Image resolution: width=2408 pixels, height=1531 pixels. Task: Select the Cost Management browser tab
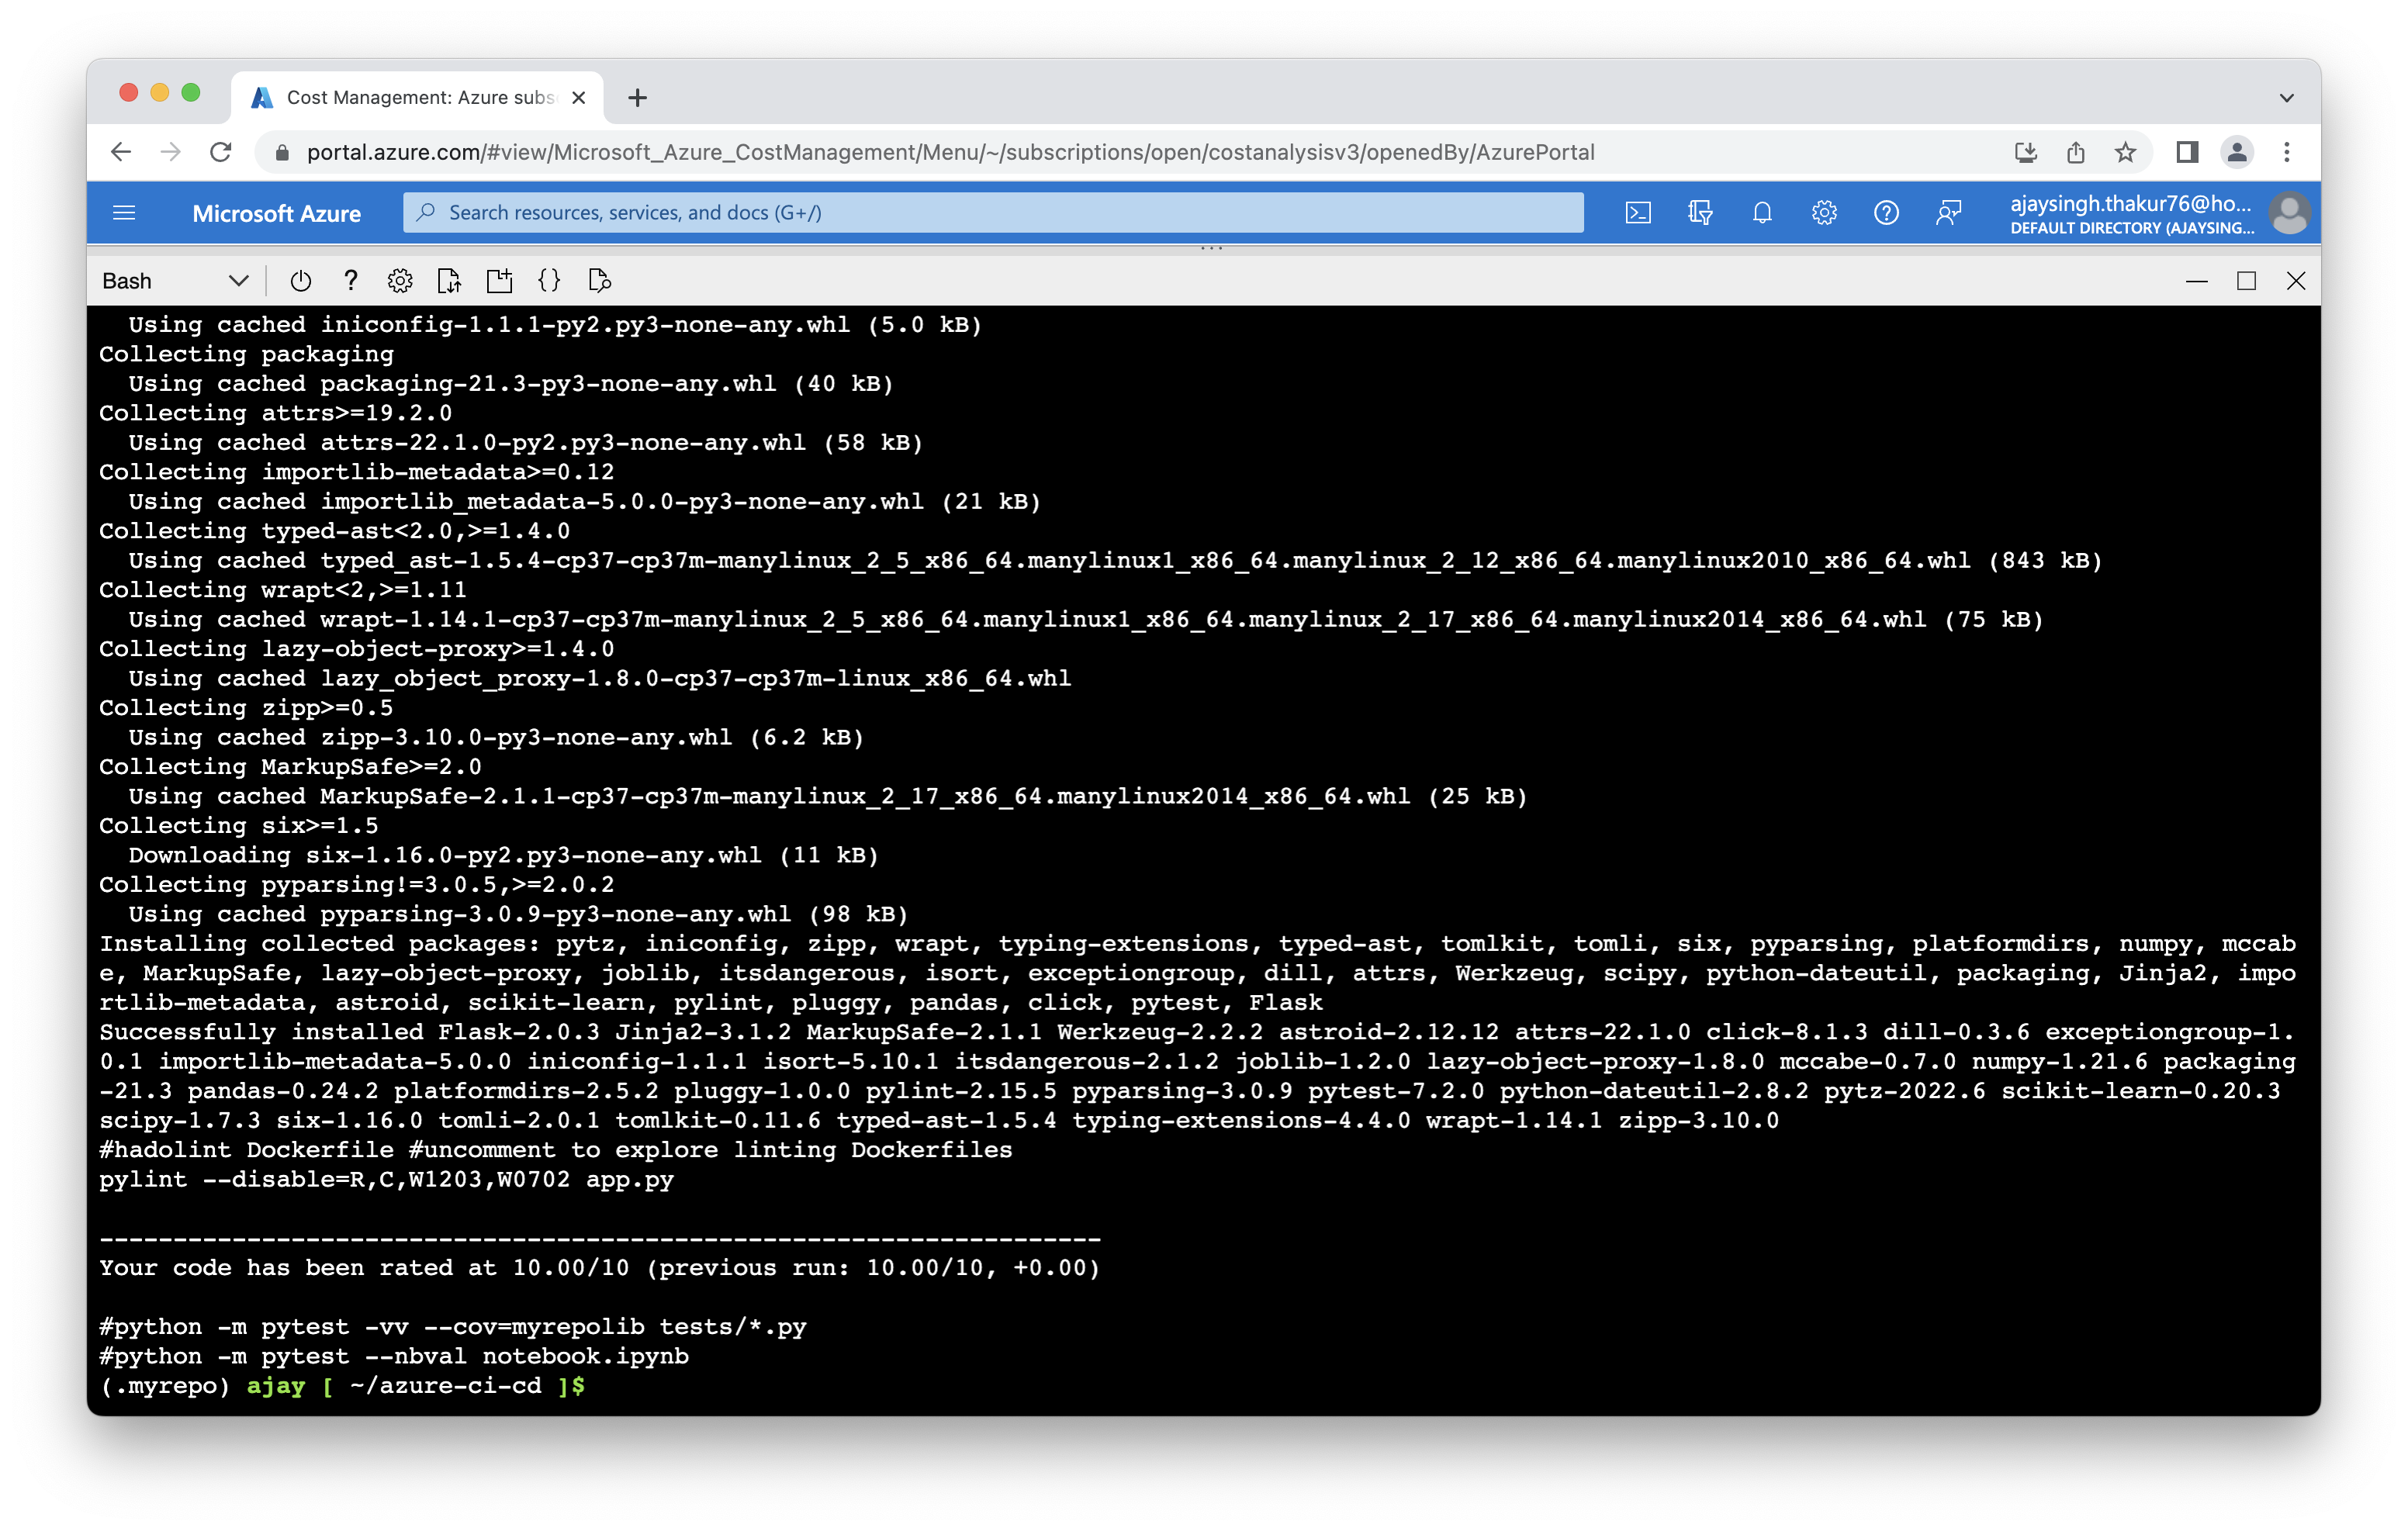point(419,98)
